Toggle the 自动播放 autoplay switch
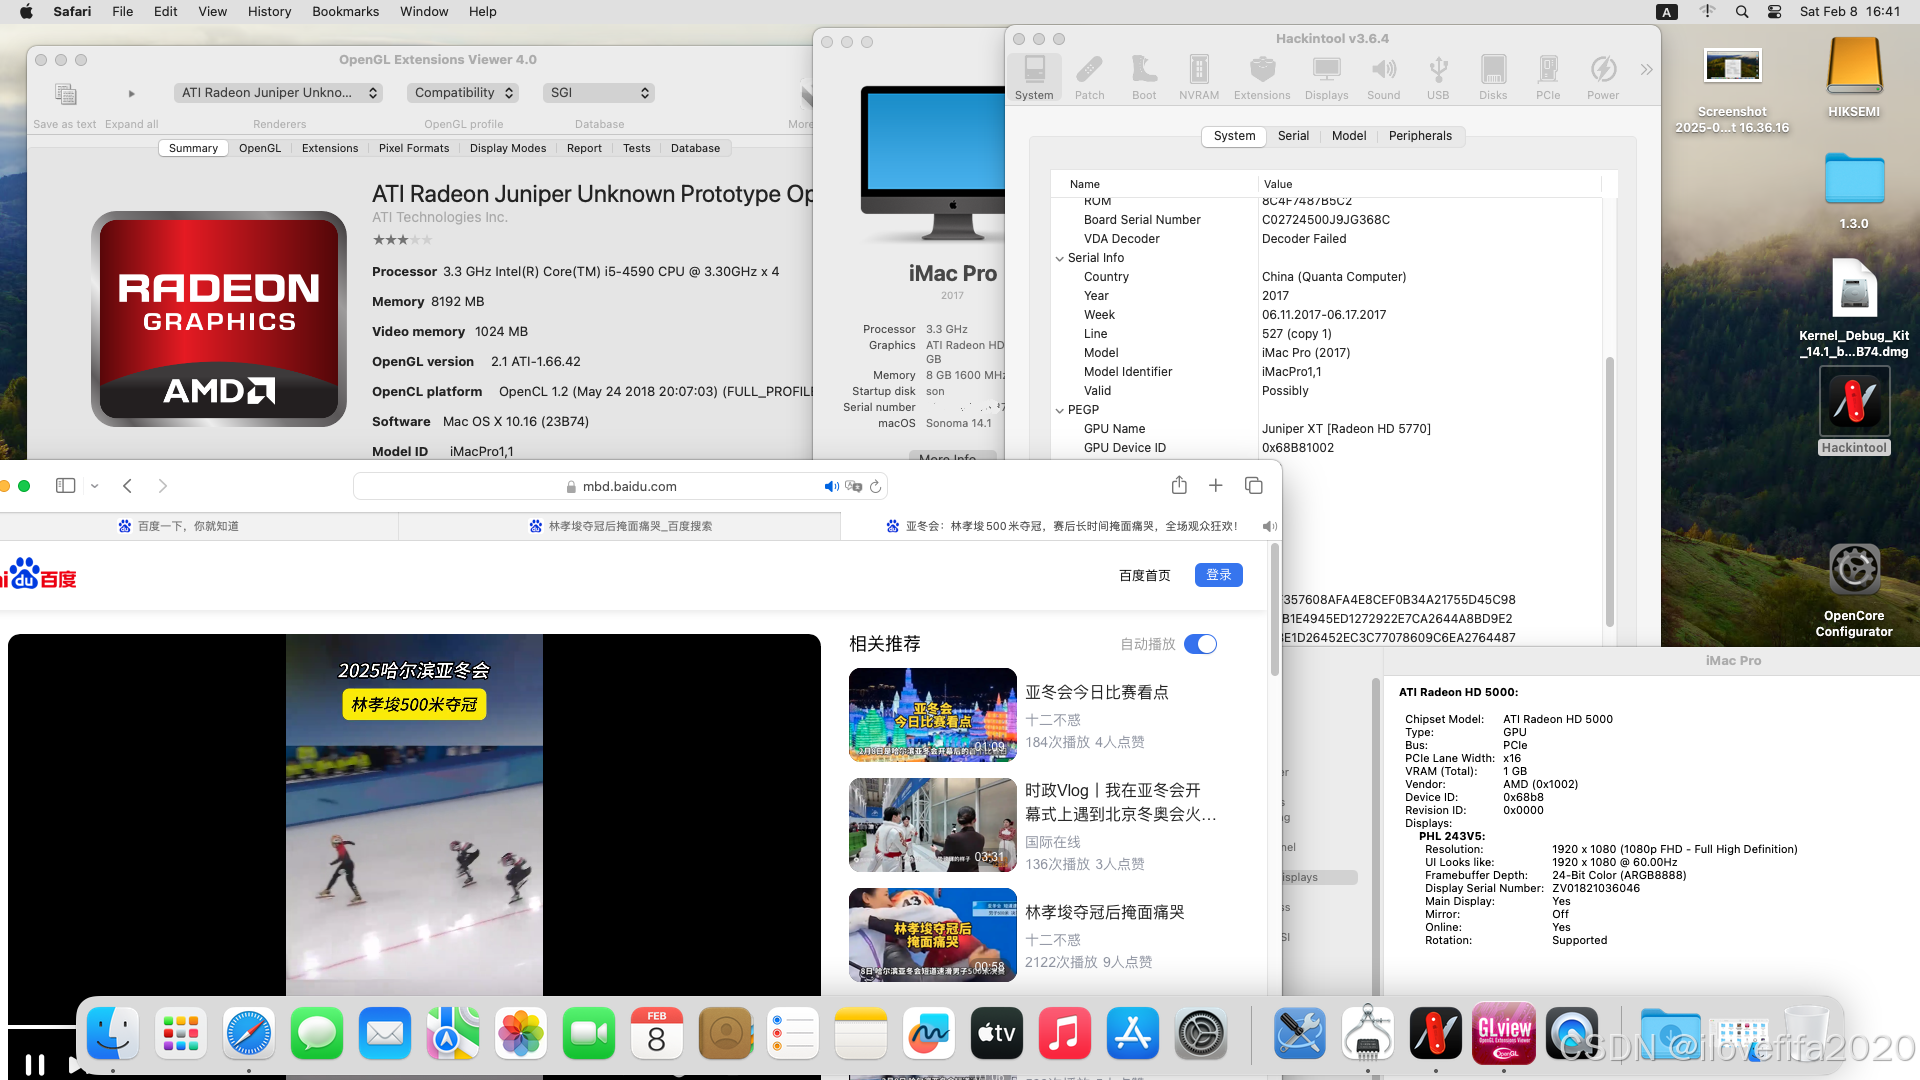 pyautogui.click(x=1200, y=644)
